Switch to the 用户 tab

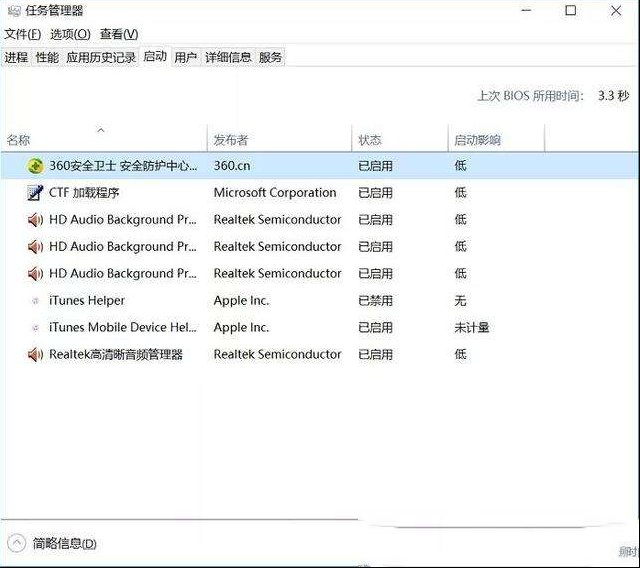(185, 57)
